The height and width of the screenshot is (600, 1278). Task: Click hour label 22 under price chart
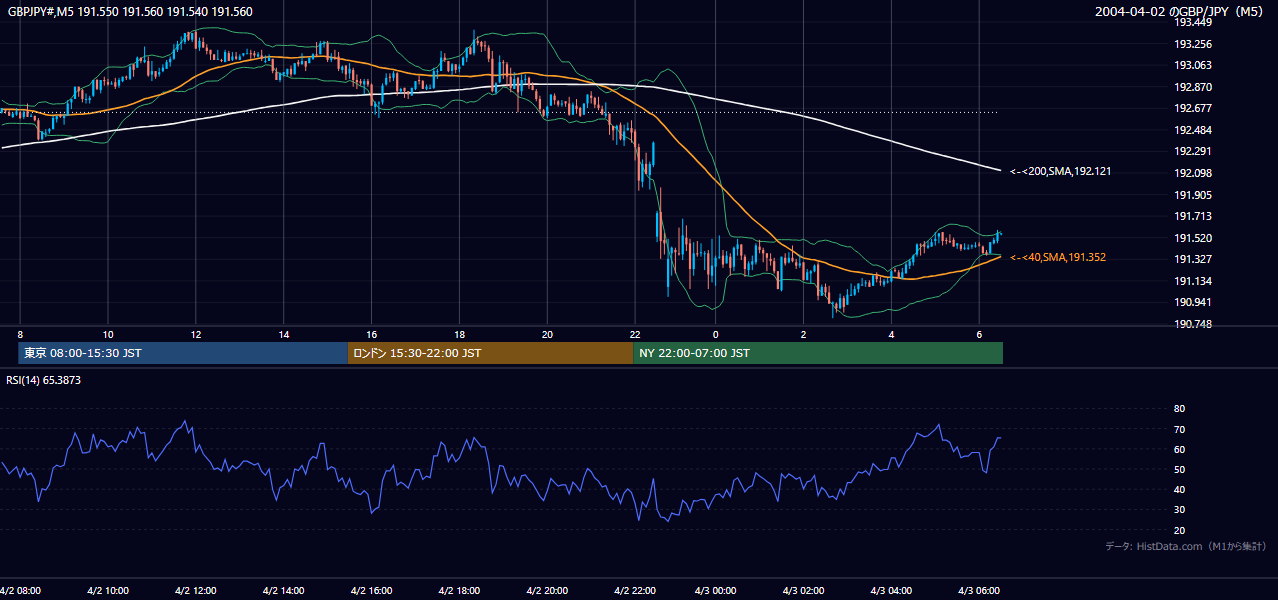634,333
